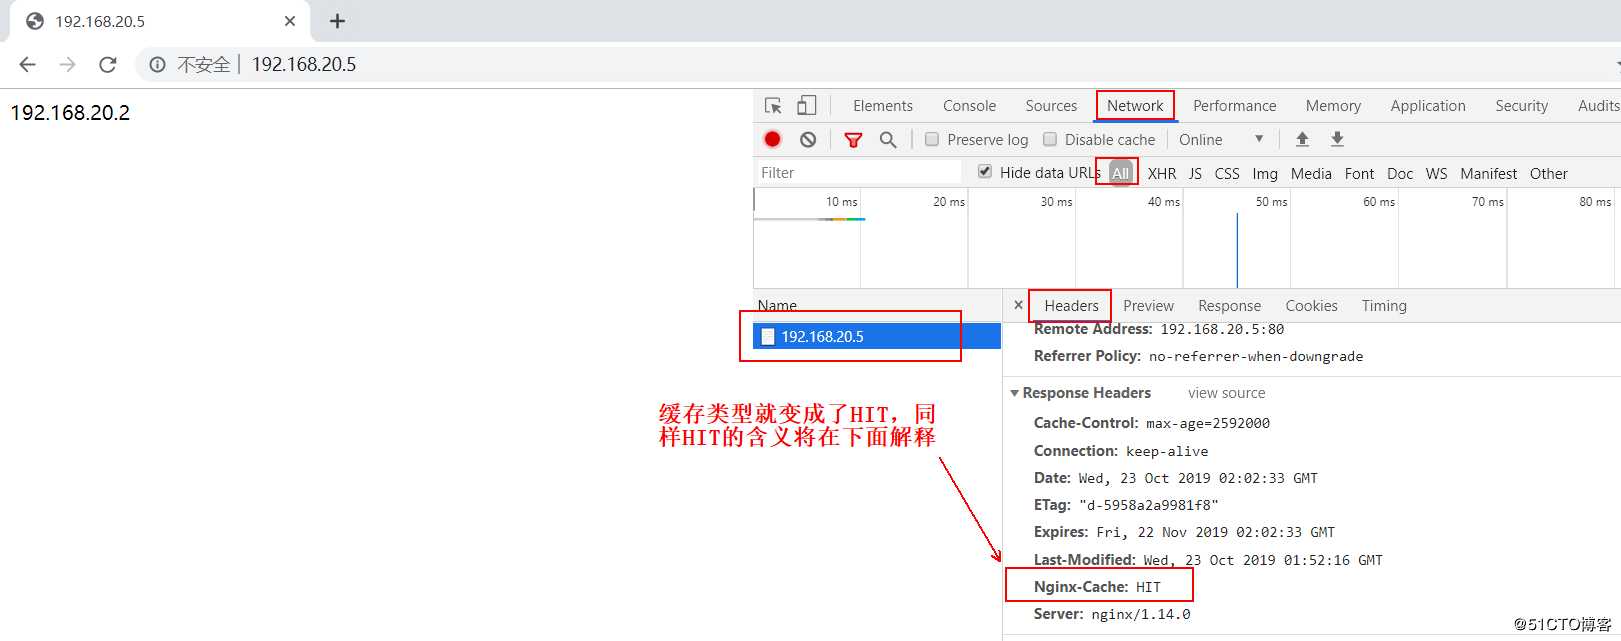Switch to the Elements panel
The image size is (1621, 641).
(x=883, y=106)
